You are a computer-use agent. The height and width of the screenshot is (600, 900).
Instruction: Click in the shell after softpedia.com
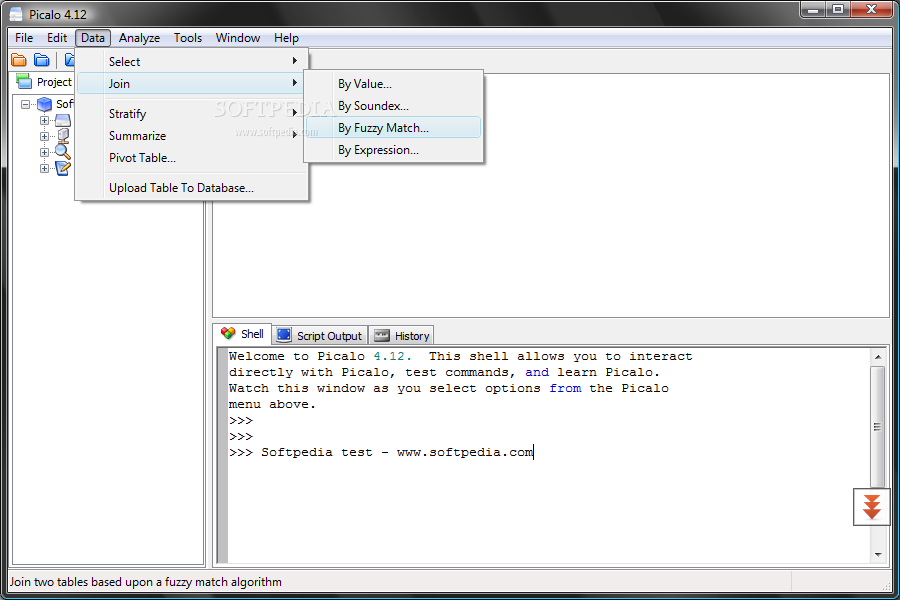tap(535, 452)
